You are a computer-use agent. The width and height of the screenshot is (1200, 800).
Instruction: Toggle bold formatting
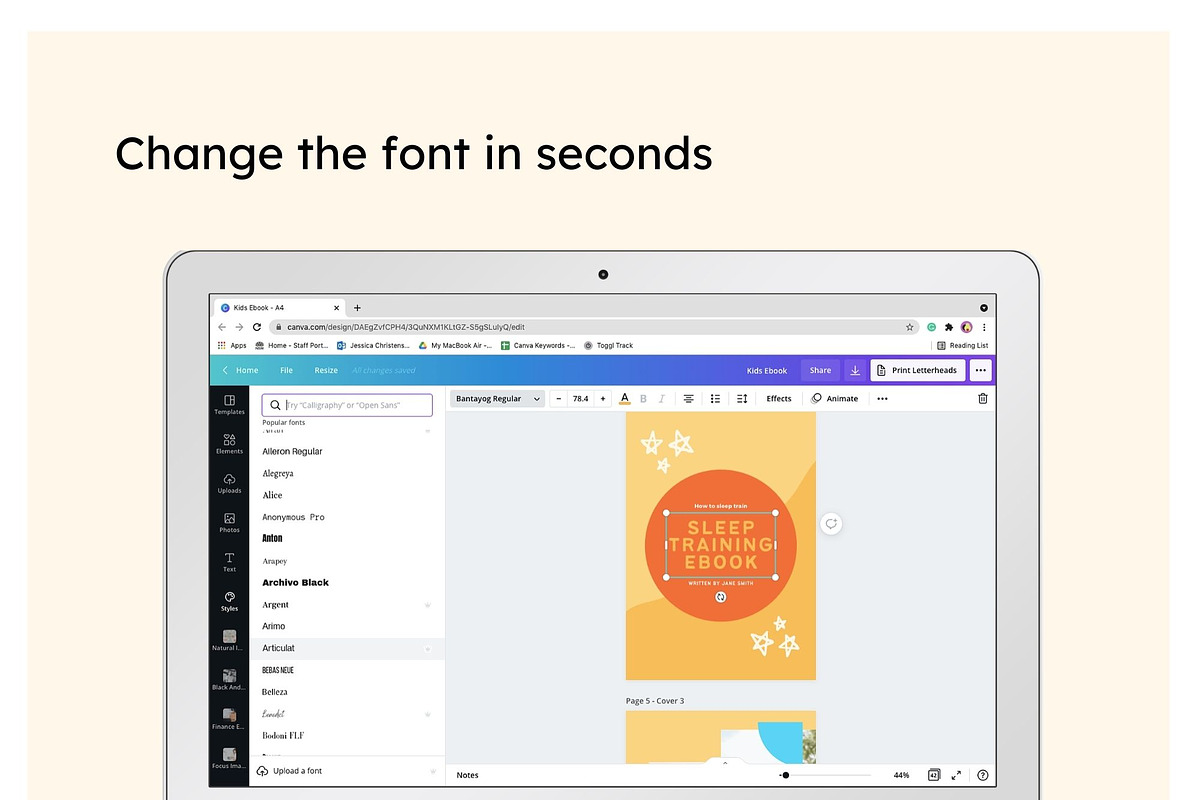click(x=643, y=398)
